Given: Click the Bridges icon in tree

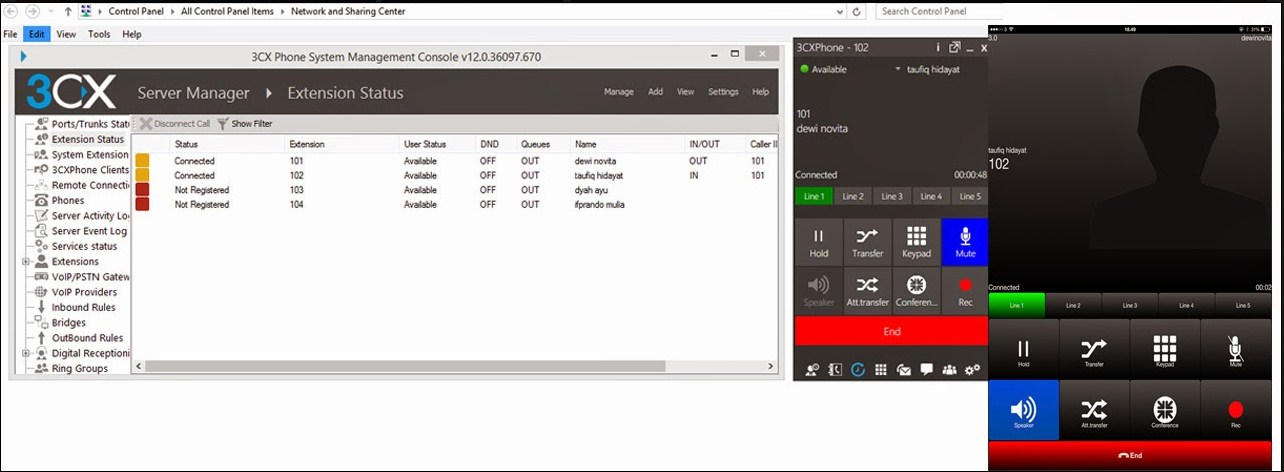Looking at the screenshot, I should tap(41, 323).
